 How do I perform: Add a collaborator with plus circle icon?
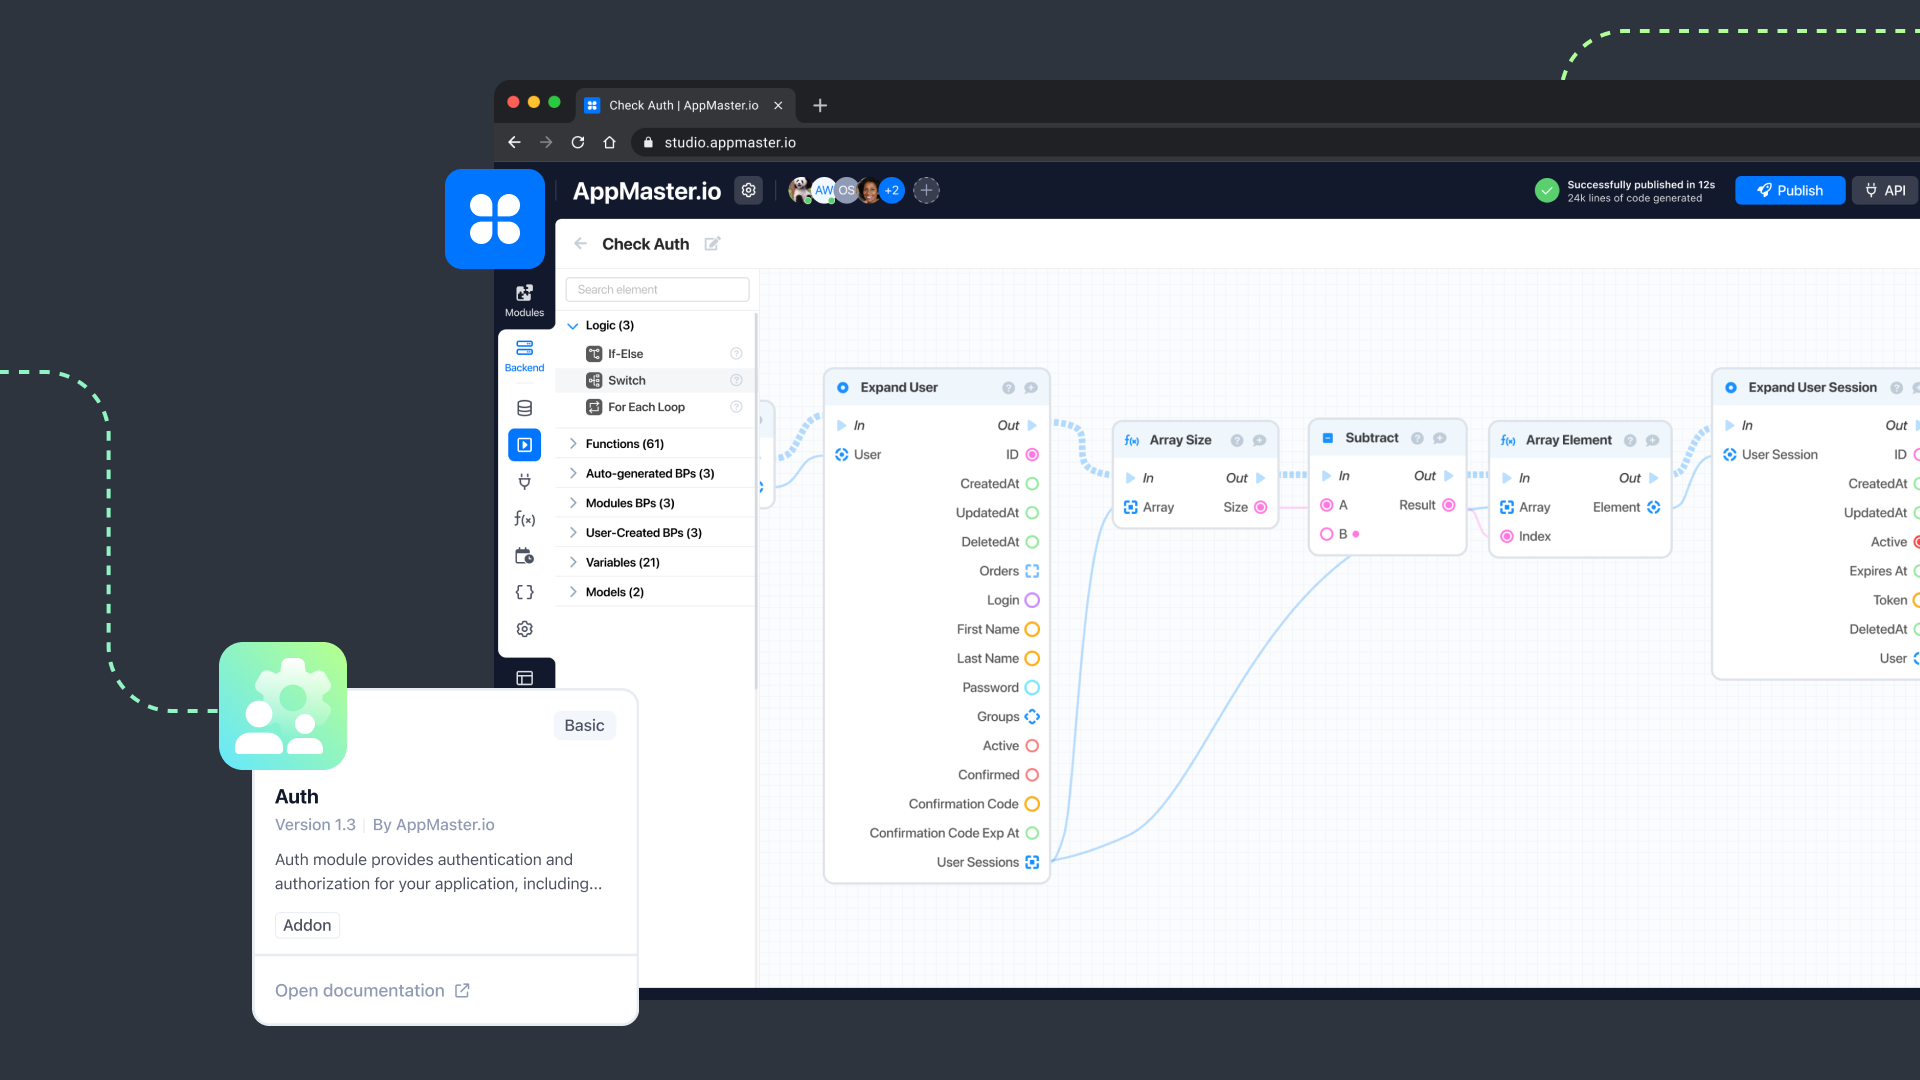(926, 190)
